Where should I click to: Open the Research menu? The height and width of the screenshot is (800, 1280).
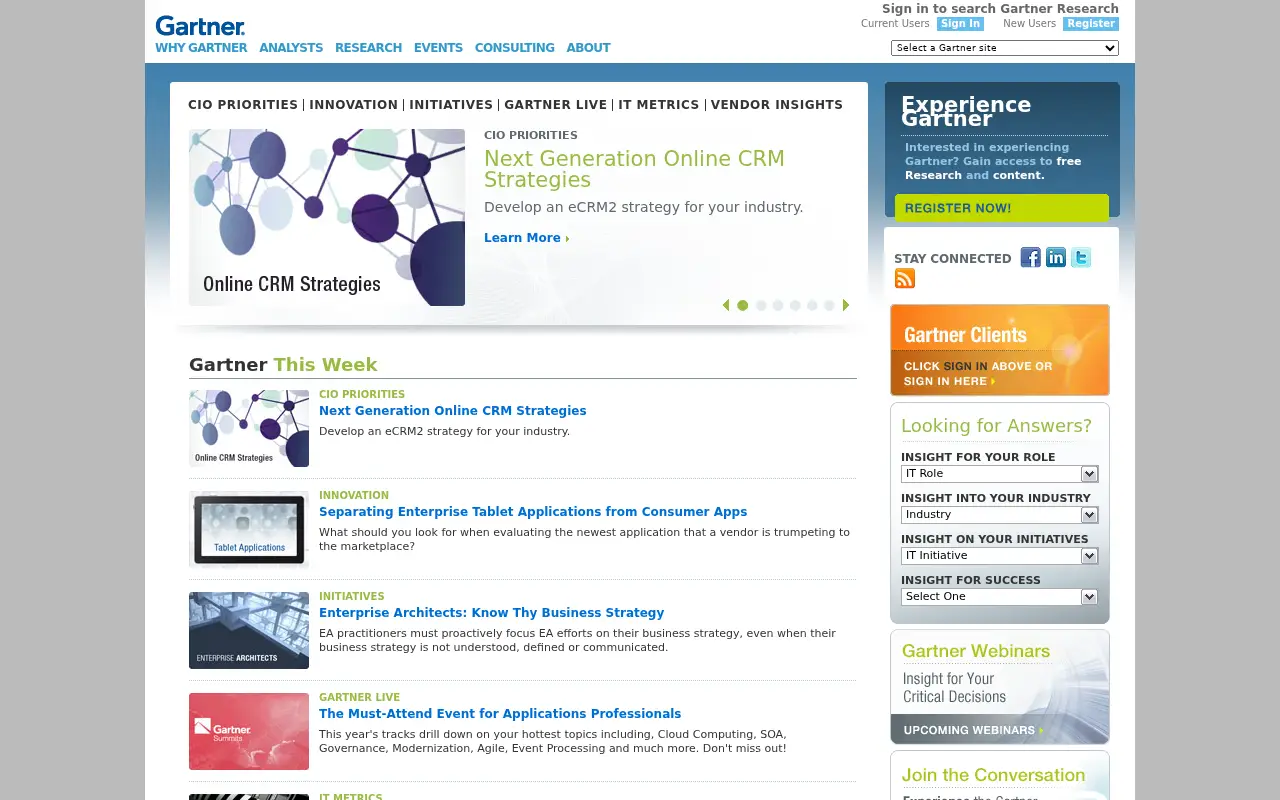coord(368,48)
